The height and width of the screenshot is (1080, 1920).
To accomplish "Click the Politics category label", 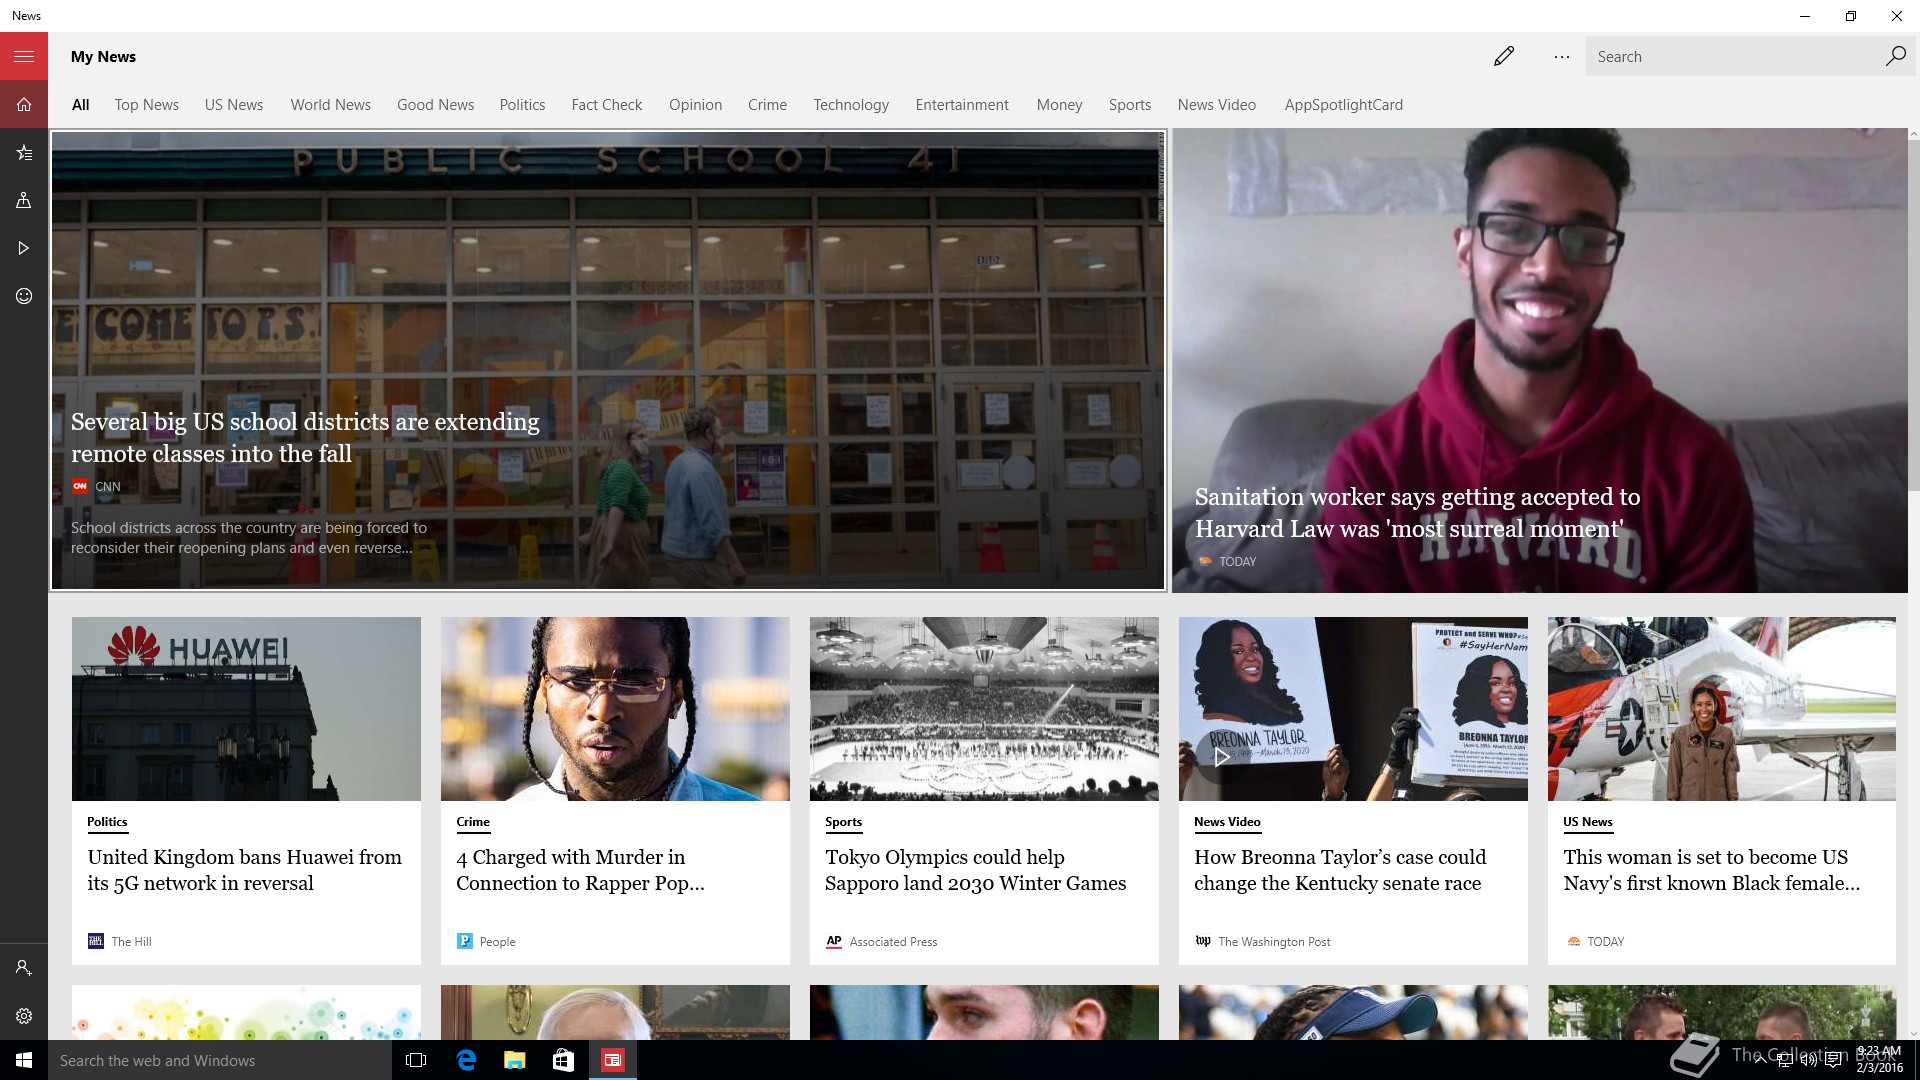I will [x=107, y=822].
